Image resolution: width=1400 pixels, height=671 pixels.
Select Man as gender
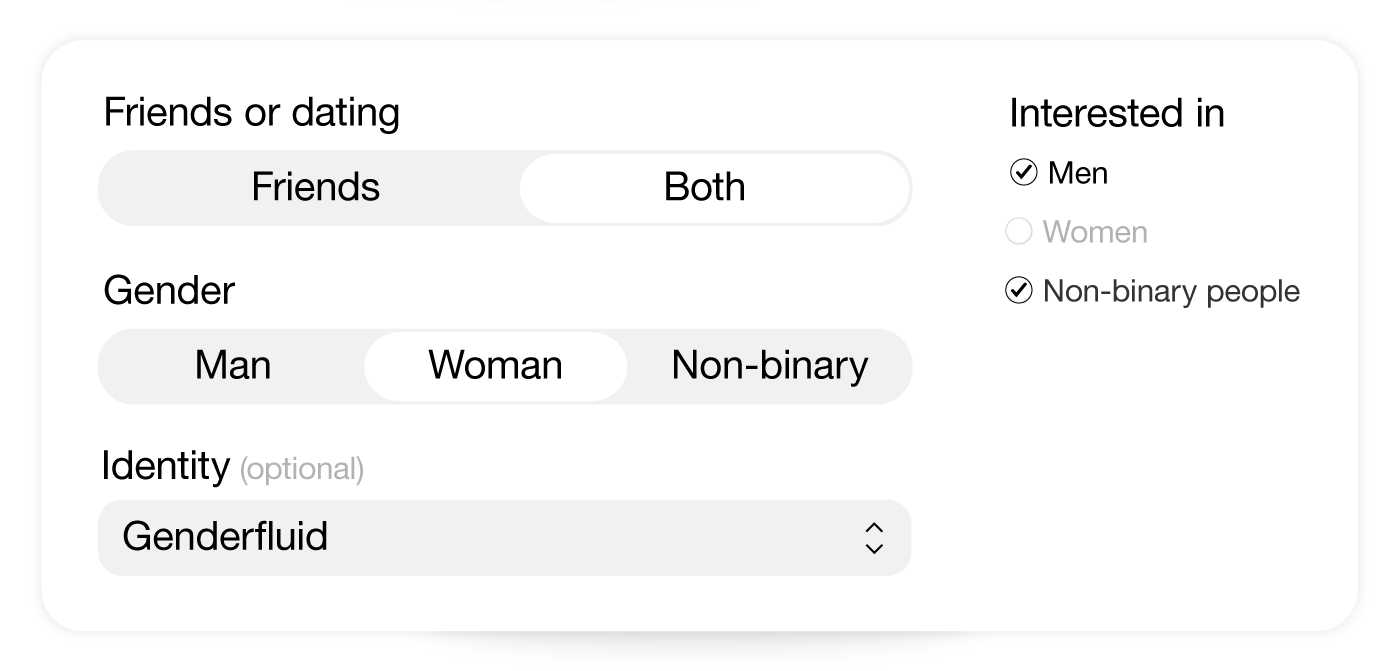point(231,366)
